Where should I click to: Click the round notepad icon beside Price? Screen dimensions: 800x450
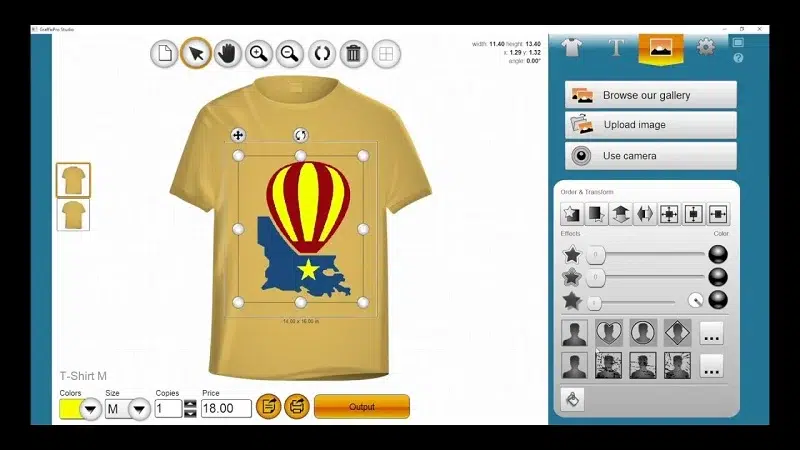[268, 407]
